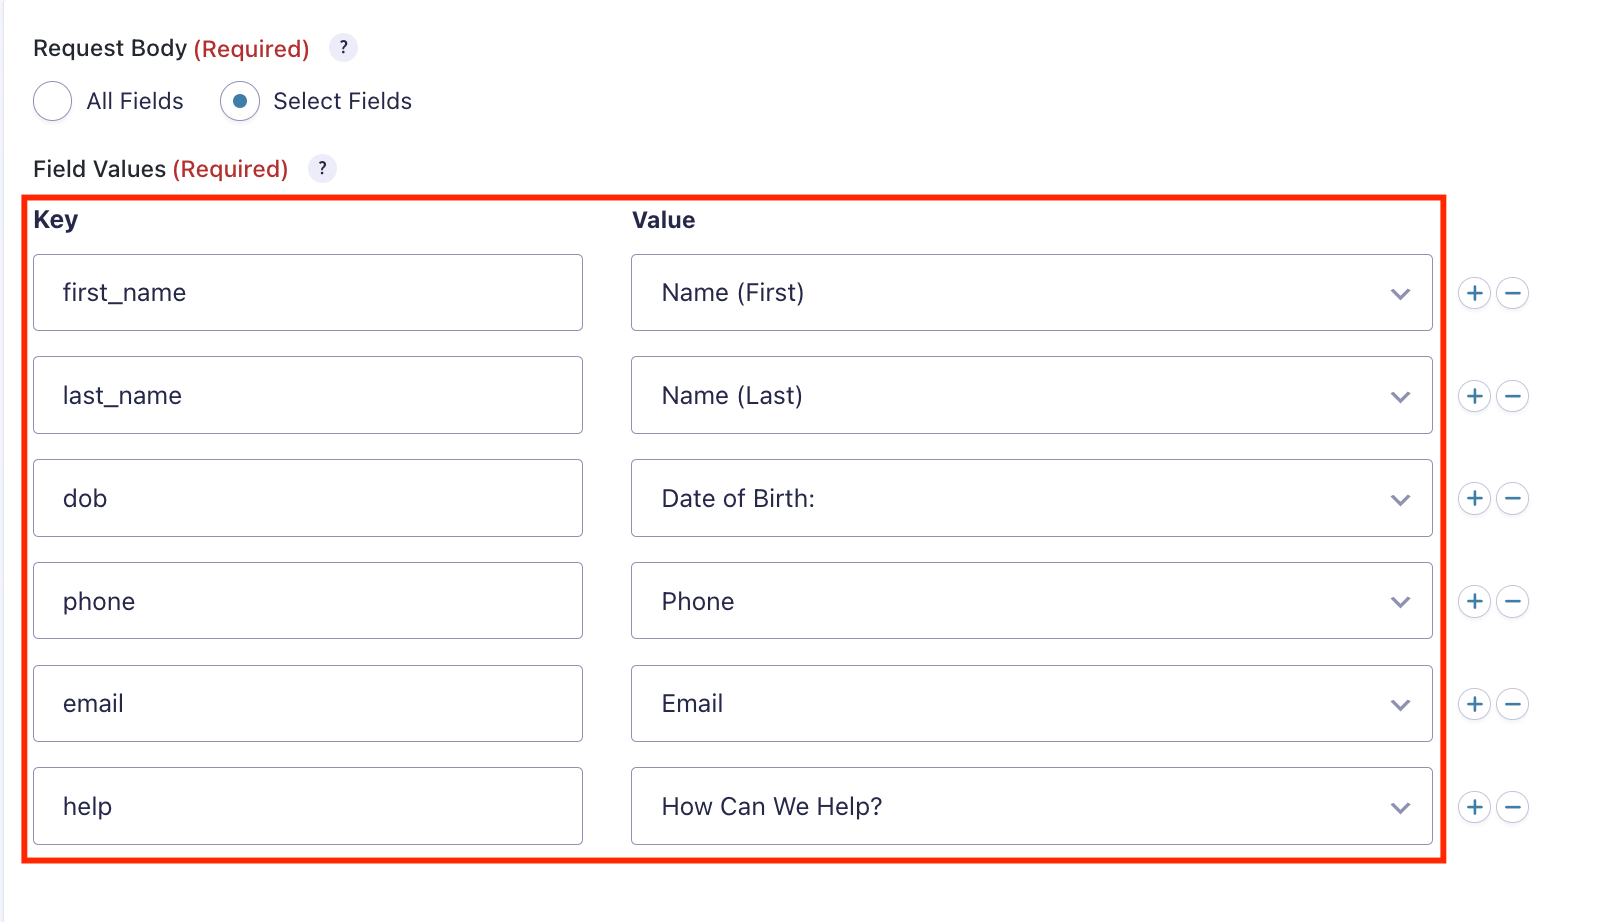Remove the dob field mapping row
1602x922 pixels.
[1513, 498]
